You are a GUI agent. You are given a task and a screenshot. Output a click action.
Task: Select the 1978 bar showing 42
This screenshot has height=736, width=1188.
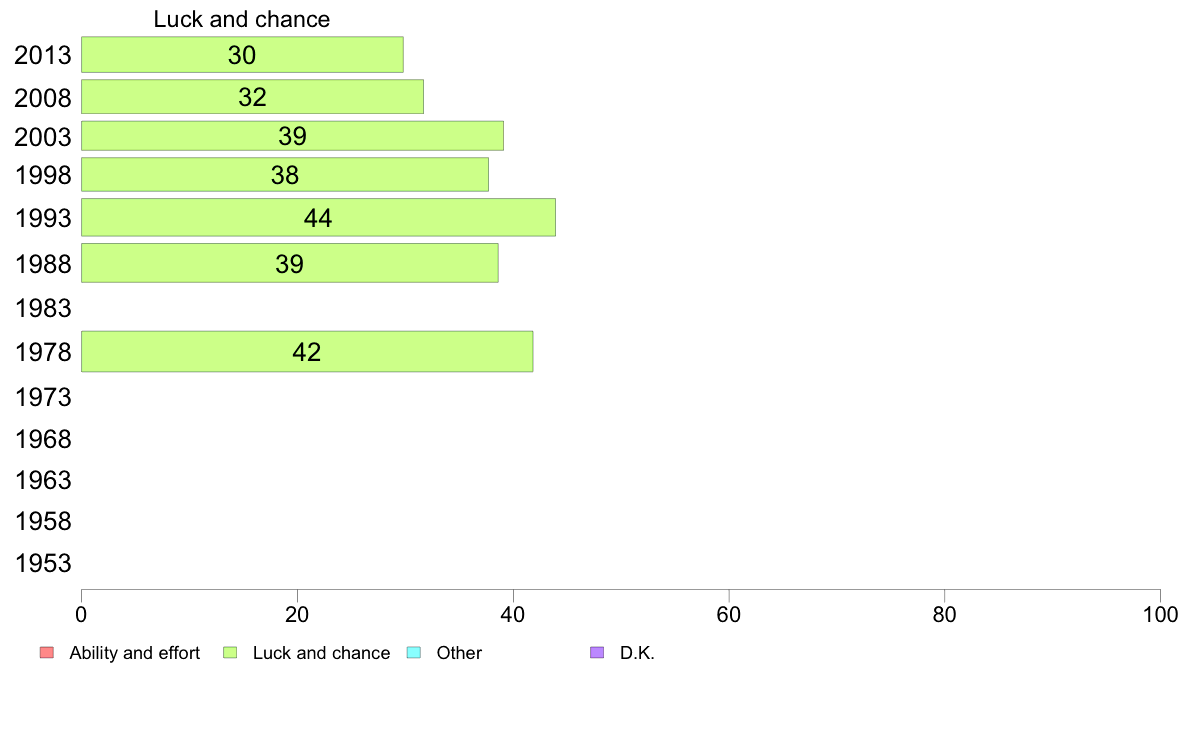tap(307, 352)
